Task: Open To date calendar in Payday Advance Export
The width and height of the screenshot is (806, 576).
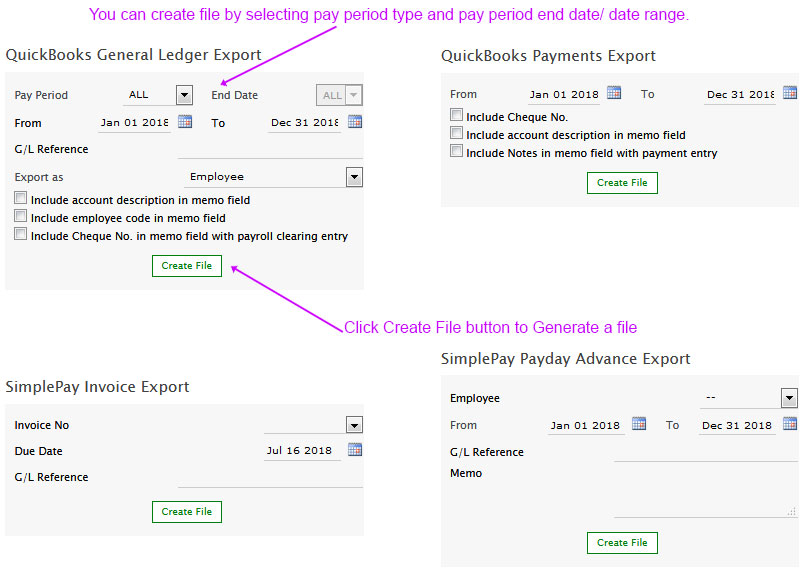Action: point(790,424)
